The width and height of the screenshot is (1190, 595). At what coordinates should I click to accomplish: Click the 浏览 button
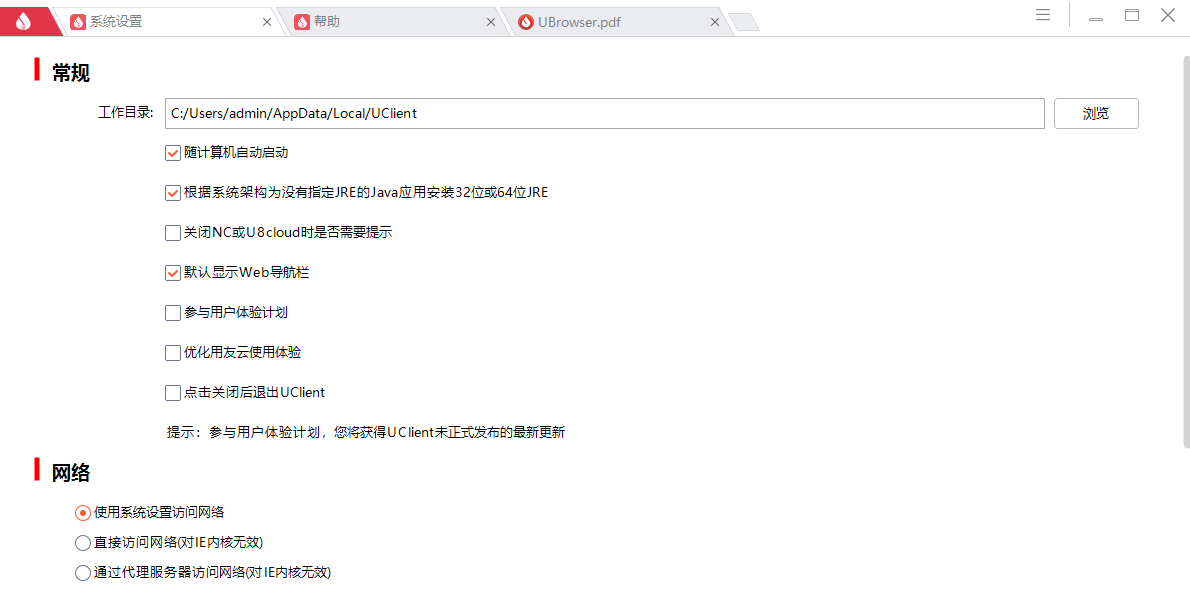(1096, 113)
